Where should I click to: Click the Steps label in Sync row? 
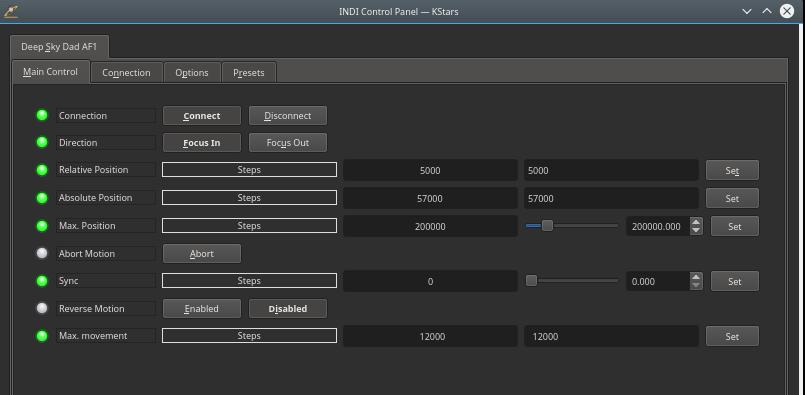[x=249, y=280]
